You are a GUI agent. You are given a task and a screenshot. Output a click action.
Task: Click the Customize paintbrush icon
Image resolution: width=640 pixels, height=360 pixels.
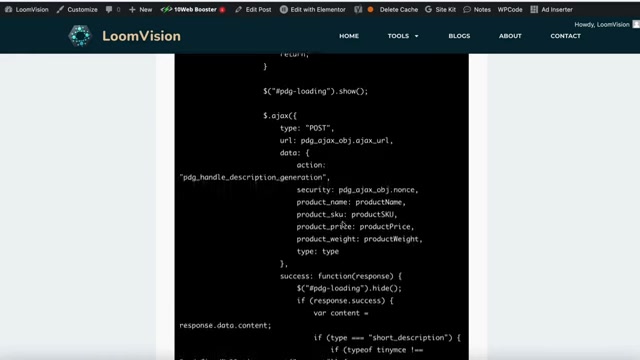point(60,9)
